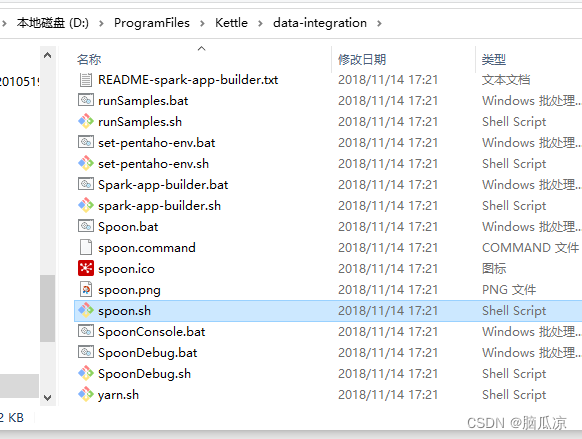Expand the chevron after 本地磁盘 (D:)
This screenshot has height=439, width=582.
click(101, 23)
